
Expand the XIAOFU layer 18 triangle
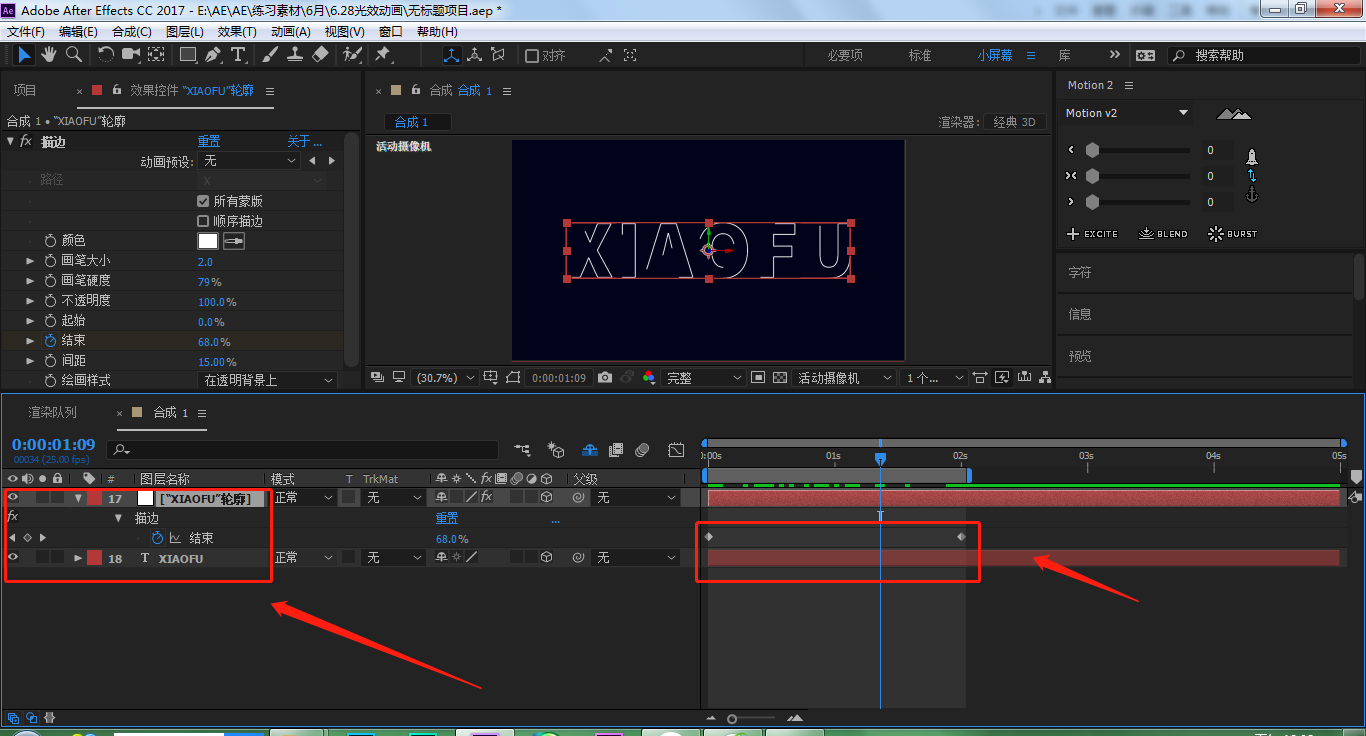(x=78, y=558)
